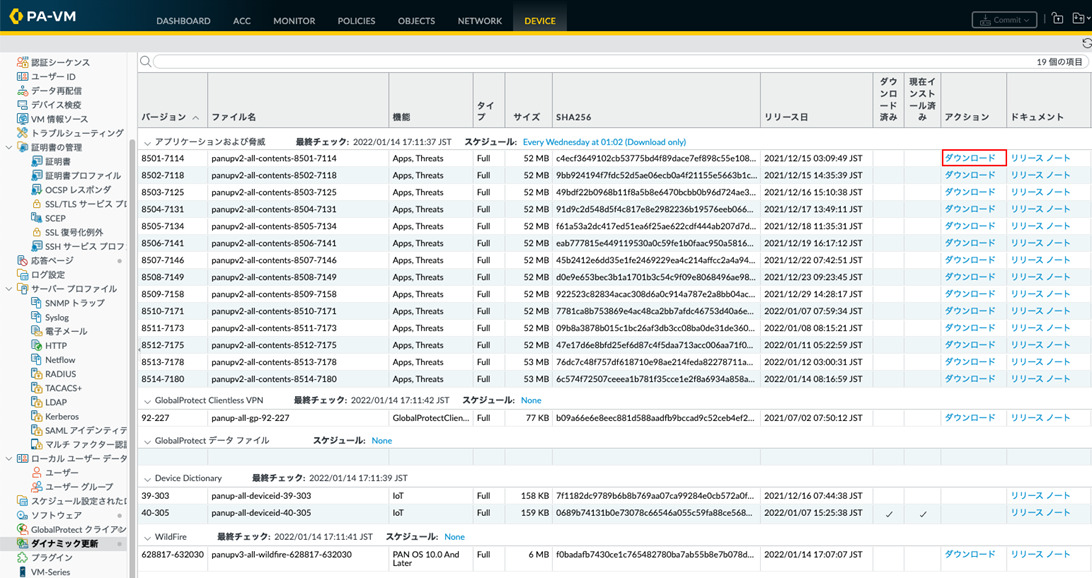
Task: Collapse the GlobalProtect Clientless VPN group
Action: (147, 401)
